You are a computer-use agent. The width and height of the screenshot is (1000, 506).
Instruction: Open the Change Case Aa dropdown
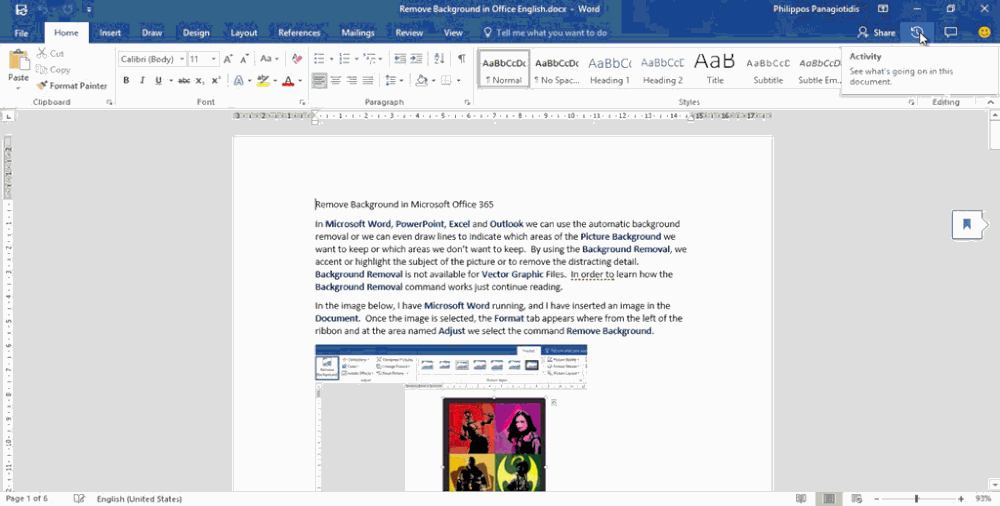pos(269,59)
